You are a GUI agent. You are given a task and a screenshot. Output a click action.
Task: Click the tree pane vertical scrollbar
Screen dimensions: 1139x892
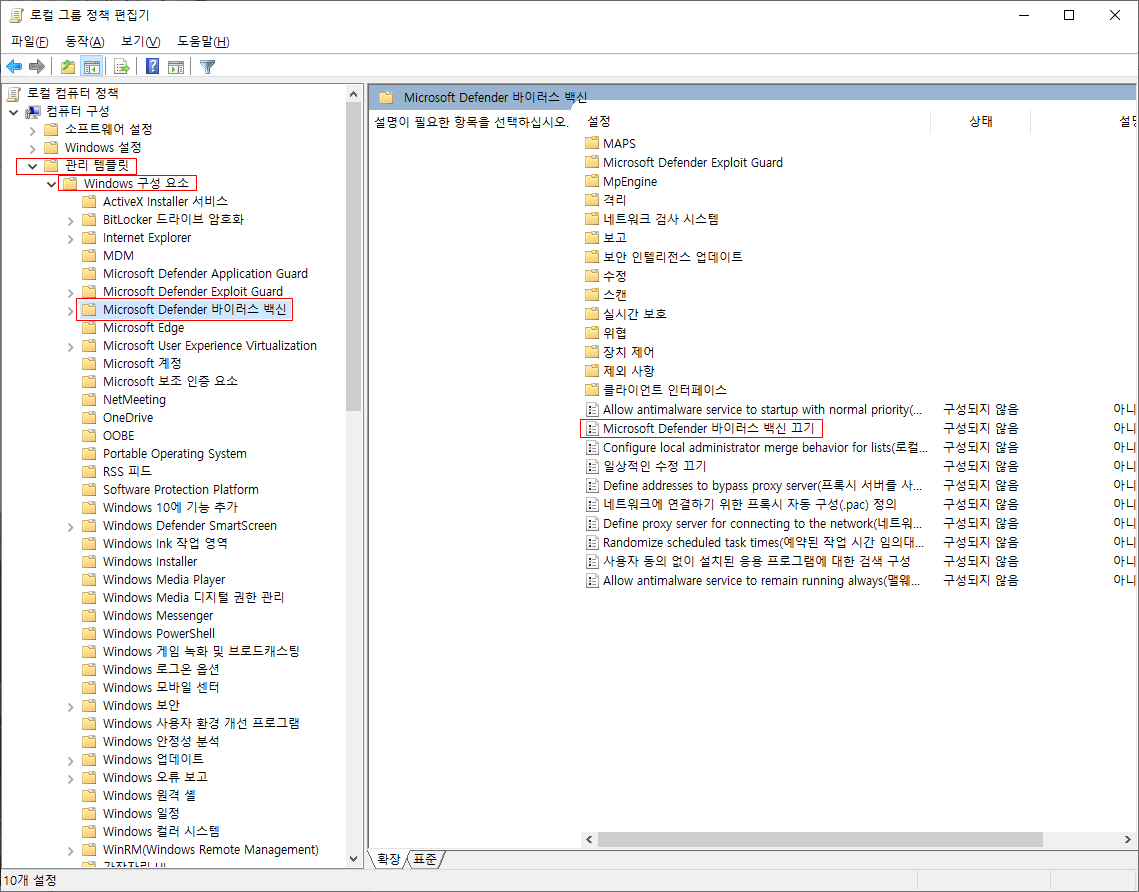[353, 258]
